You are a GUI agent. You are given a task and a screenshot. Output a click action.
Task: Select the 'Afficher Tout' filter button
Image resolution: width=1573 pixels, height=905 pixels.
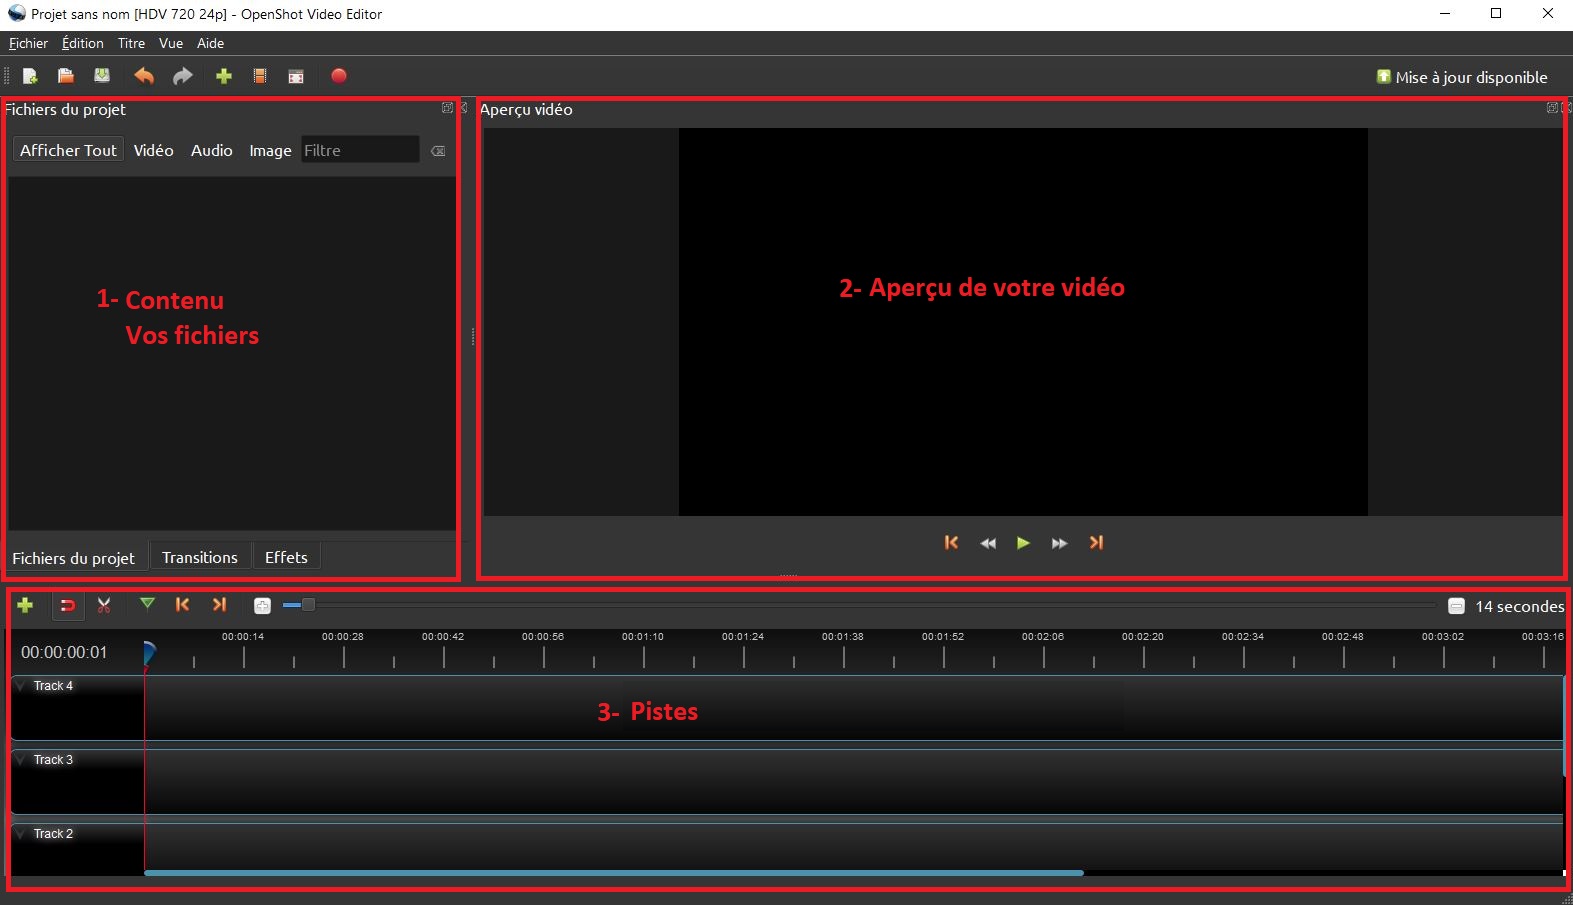pos(68,150)
